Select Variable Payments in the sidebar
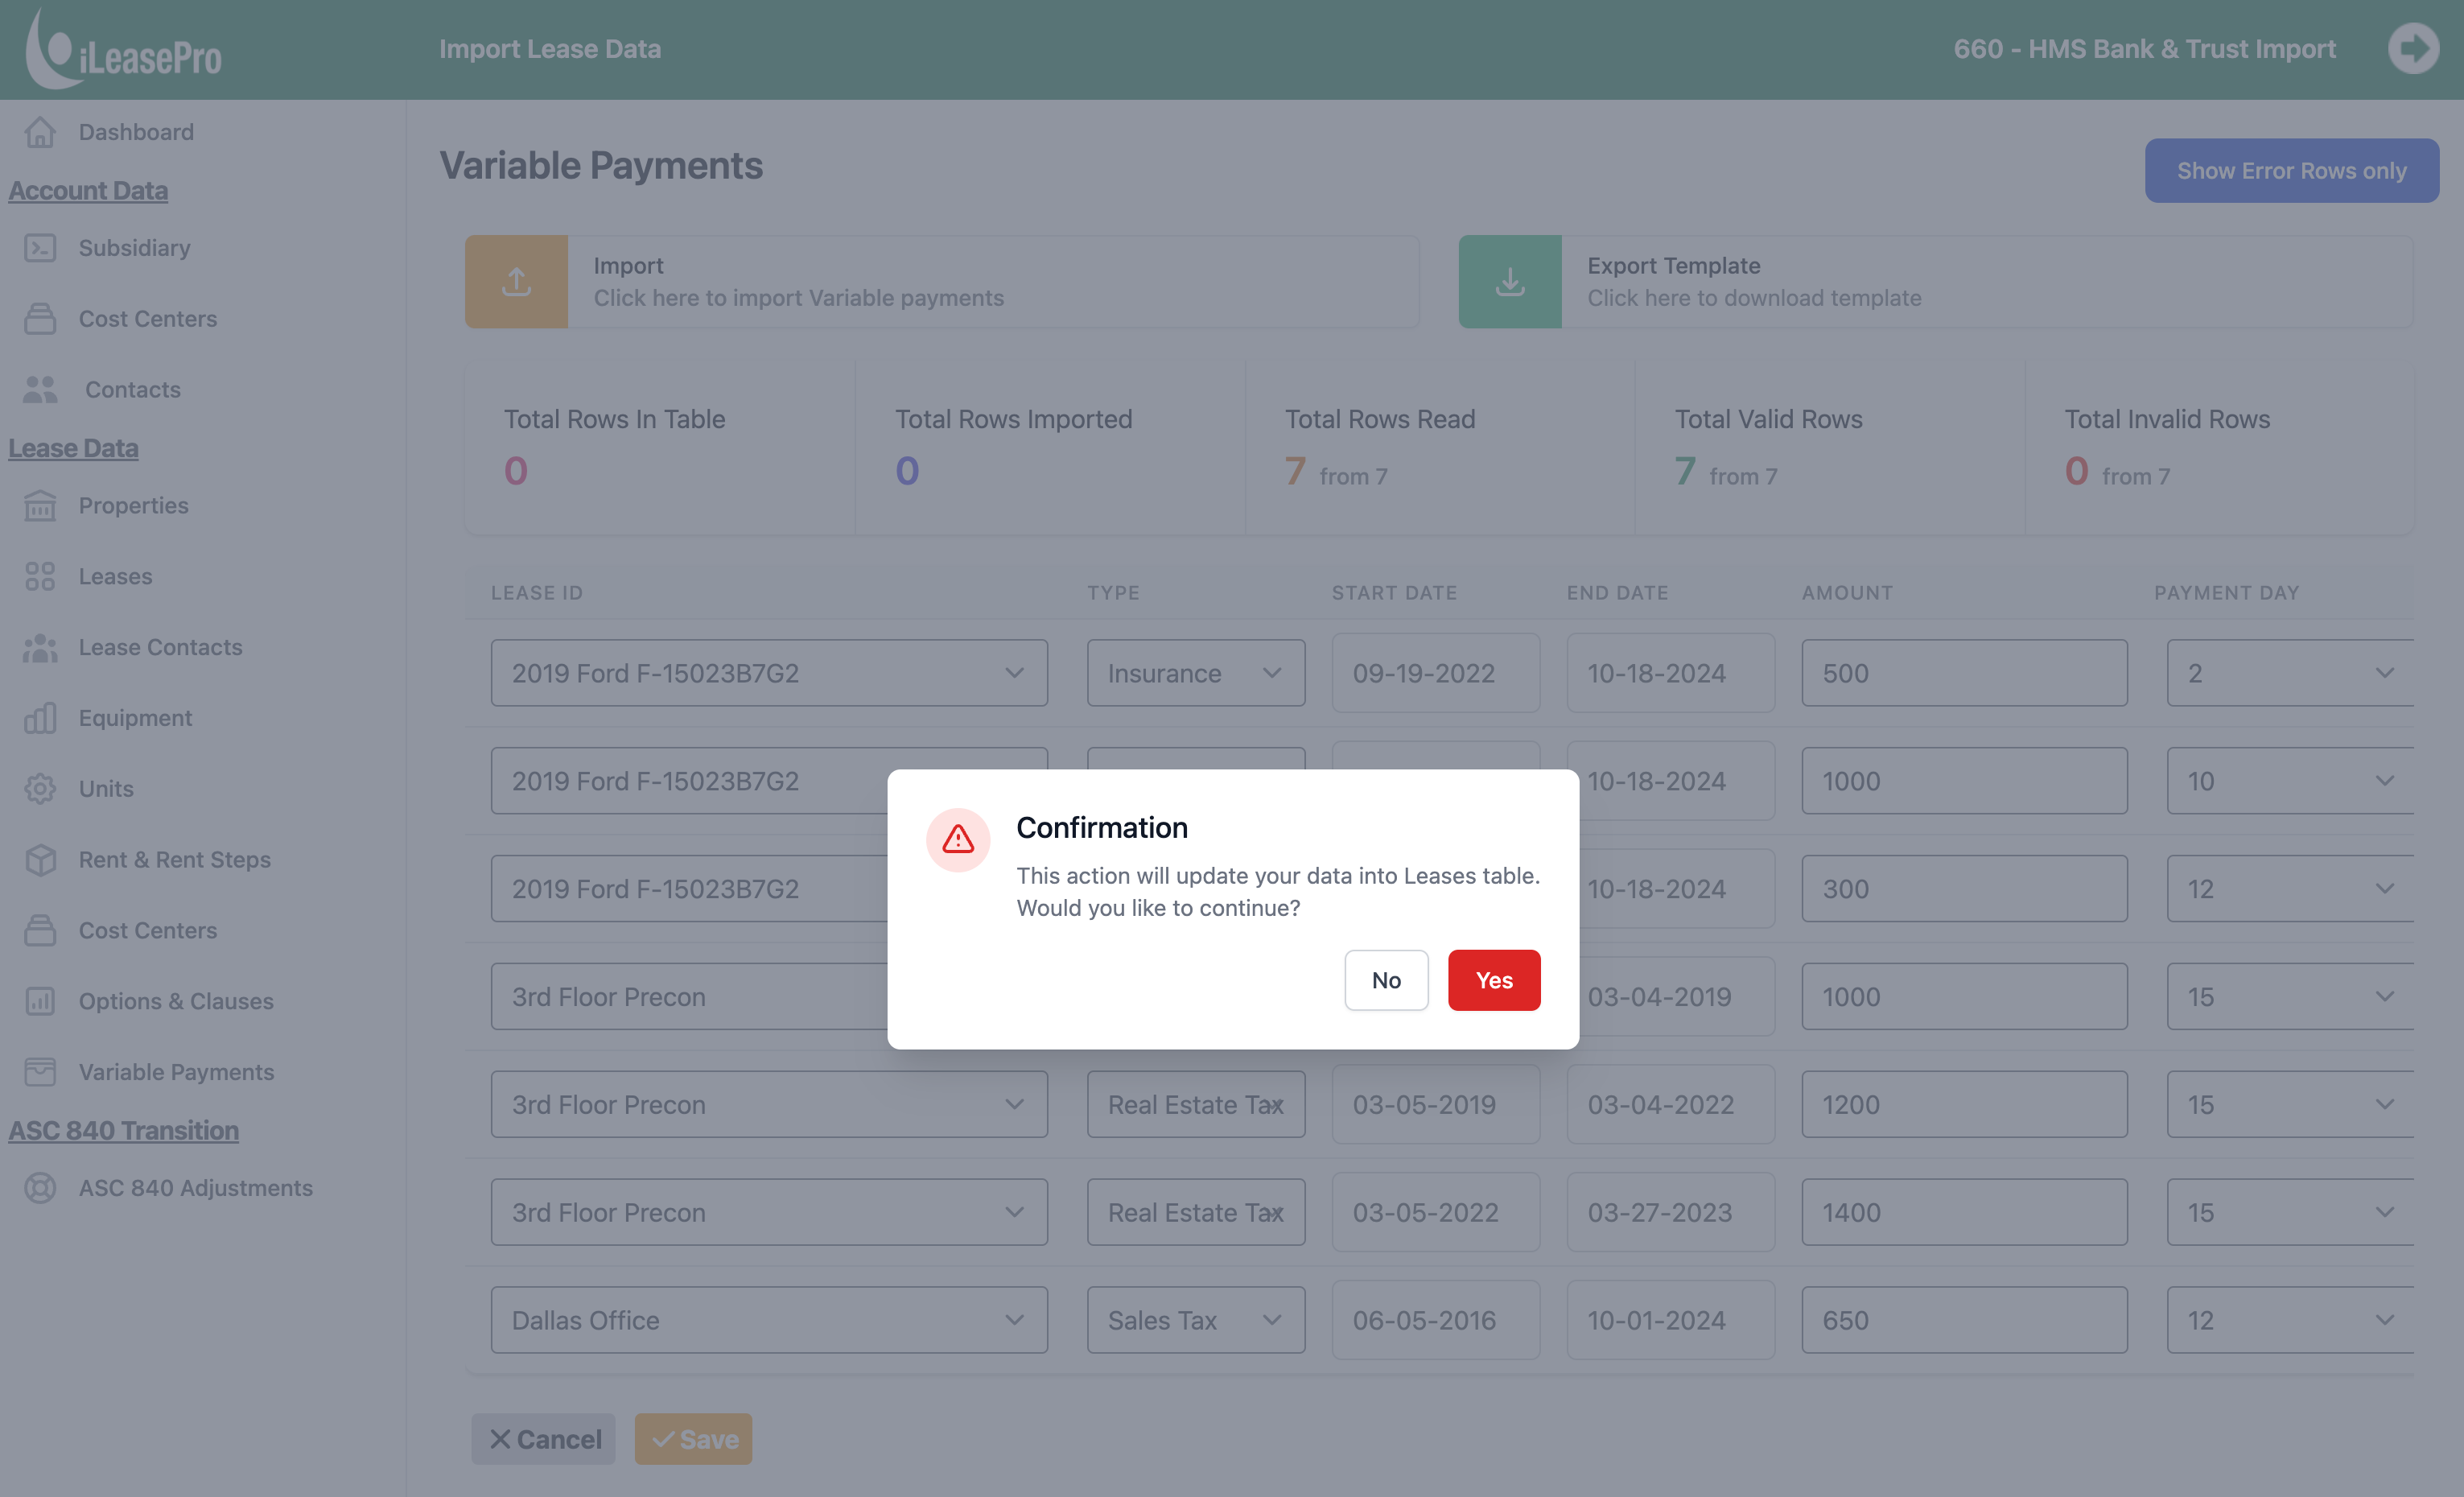Image resolution: width=2464 pixels, height=1497 pixels. pyautogui.click(x=176, y=1072)
